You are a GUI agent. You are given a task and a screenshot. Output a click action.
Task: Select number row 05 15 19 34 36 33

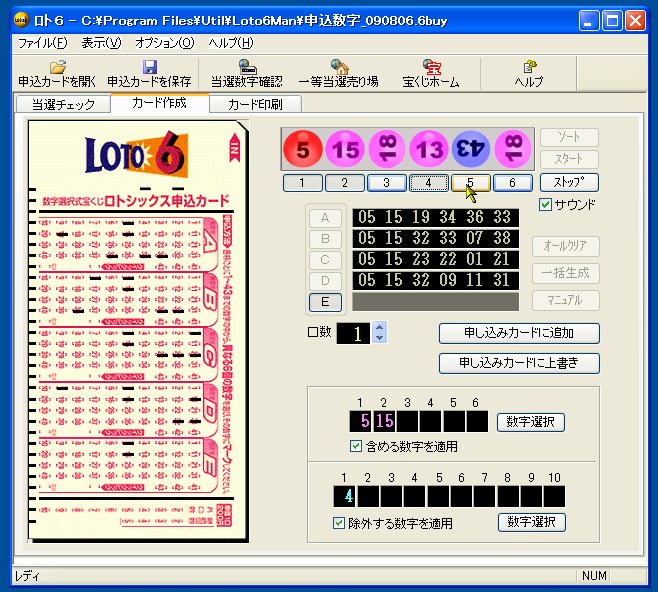435,218
